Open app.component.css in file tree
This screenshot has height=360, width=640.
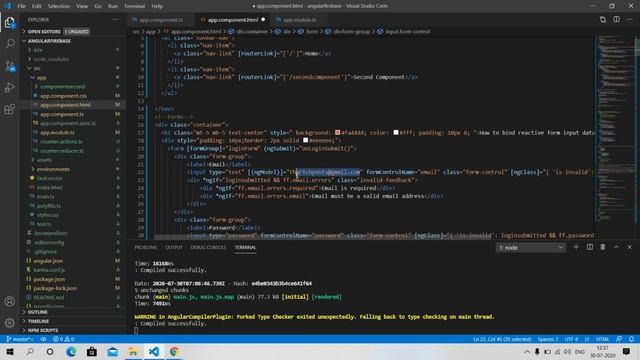(x=63, y=96)
